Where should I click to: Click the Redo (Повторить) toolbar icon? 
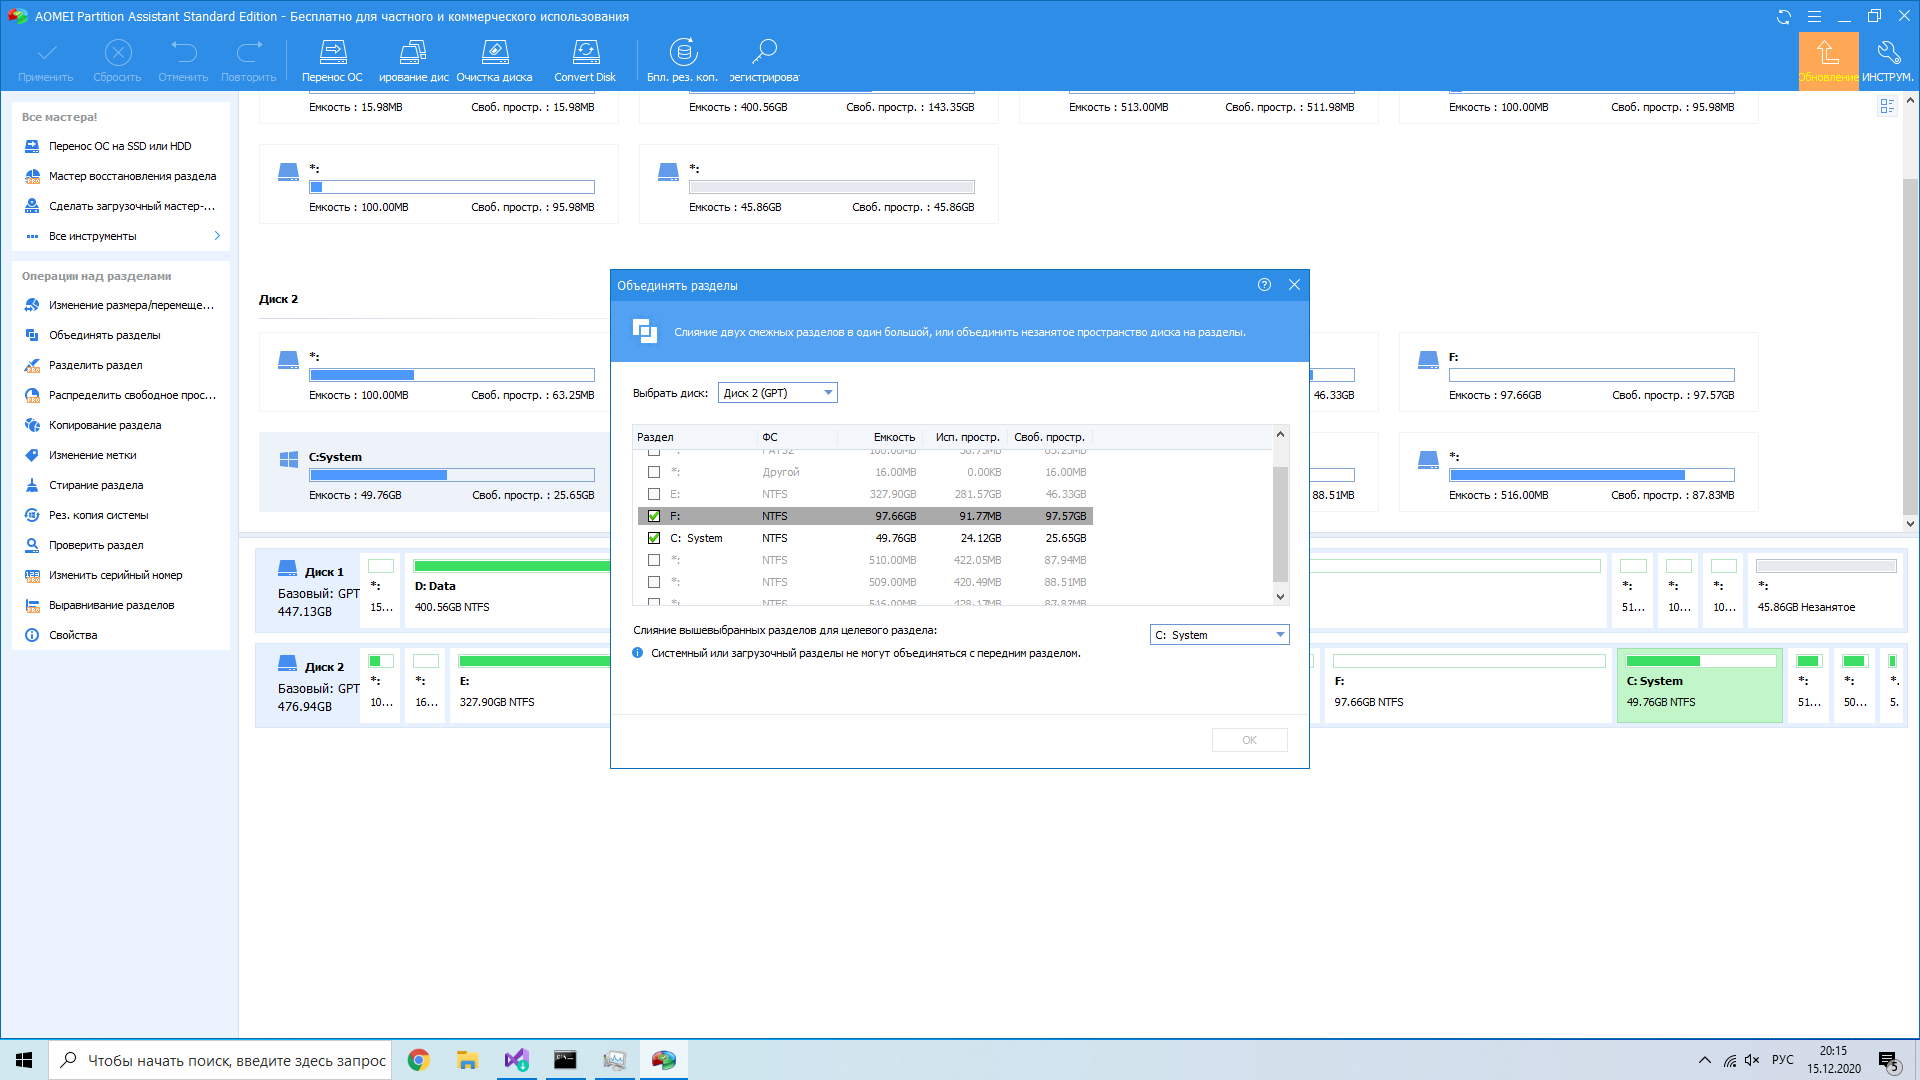249,60
